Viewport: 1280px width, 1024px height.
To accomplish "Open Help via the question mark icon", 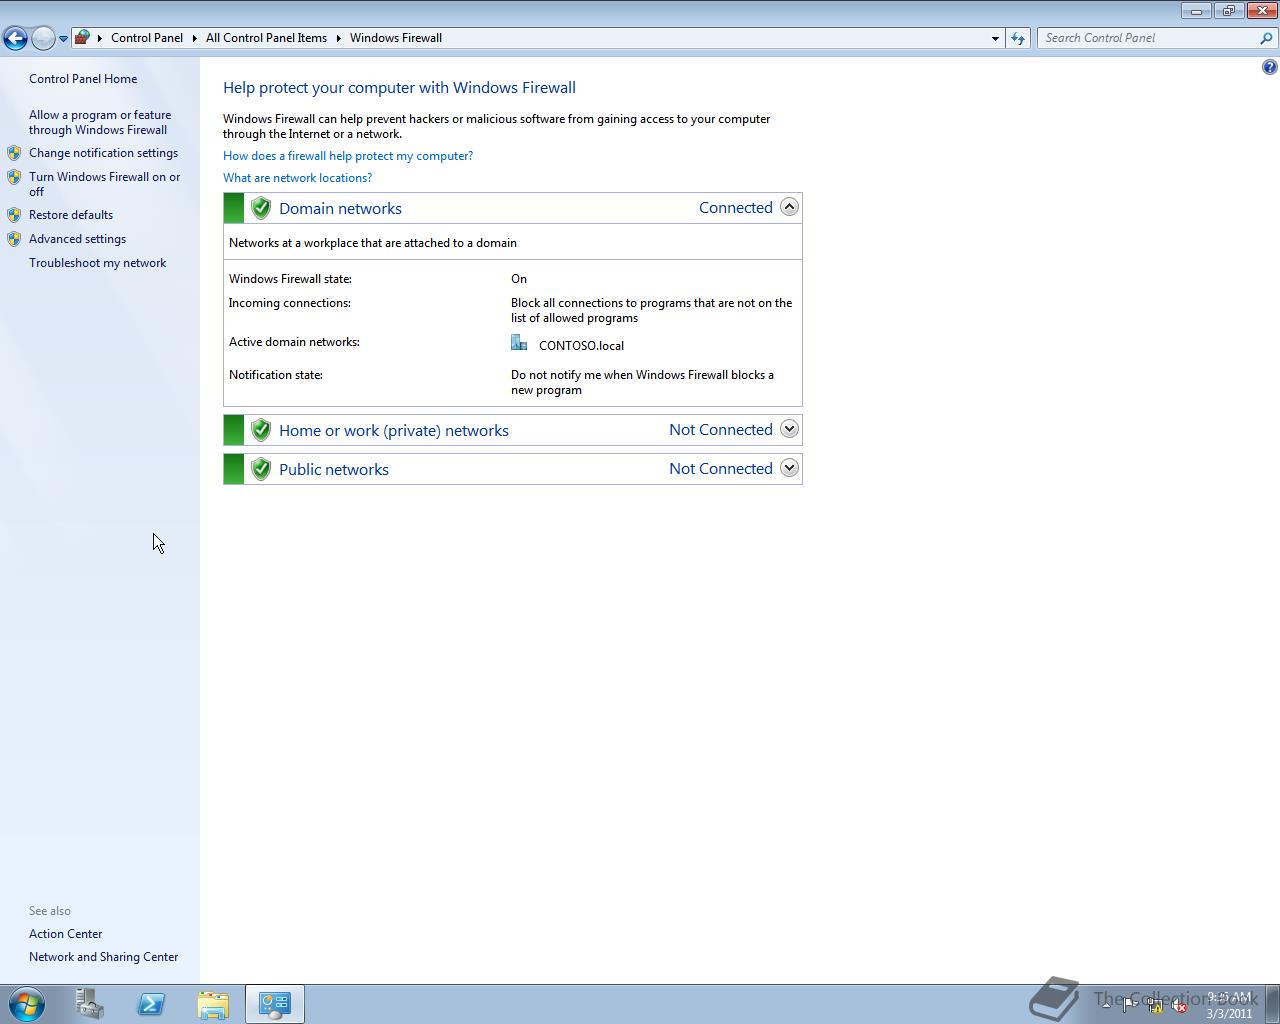I will coord(1269,66).
